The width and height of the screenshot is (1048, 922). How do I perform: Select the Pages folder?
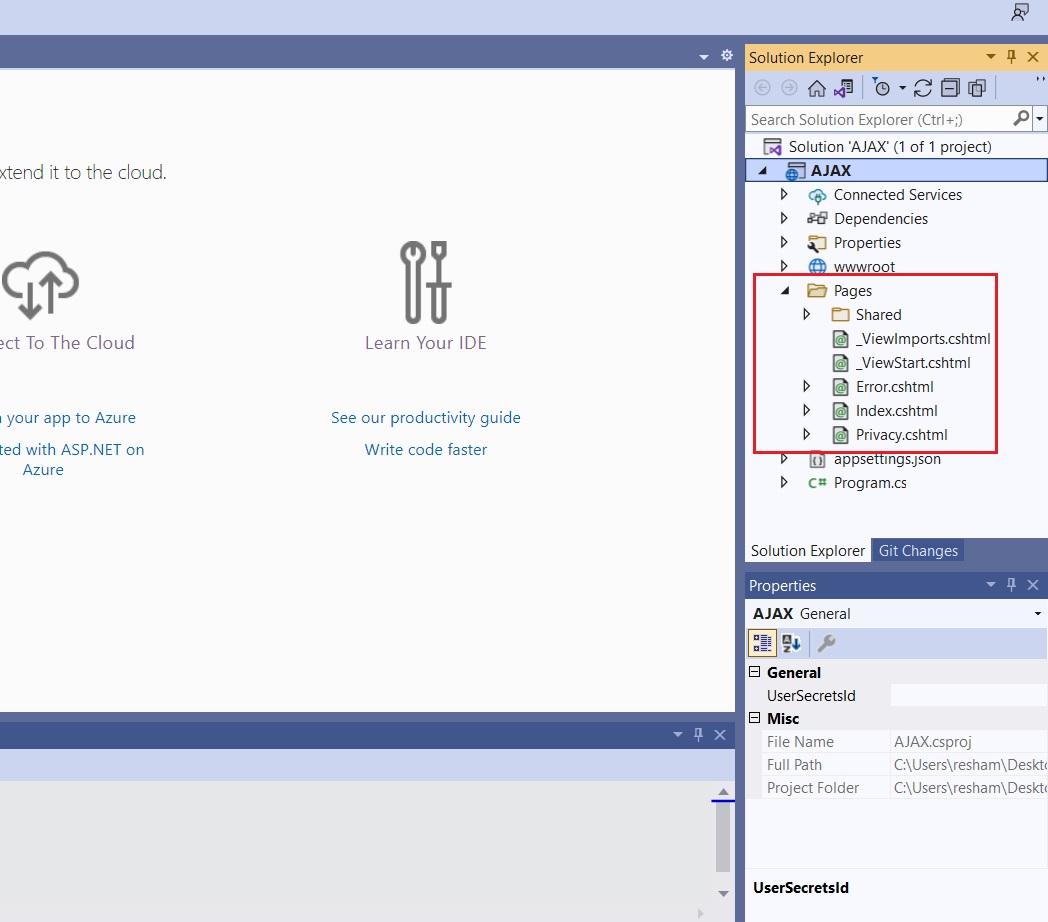coord(852,291)
